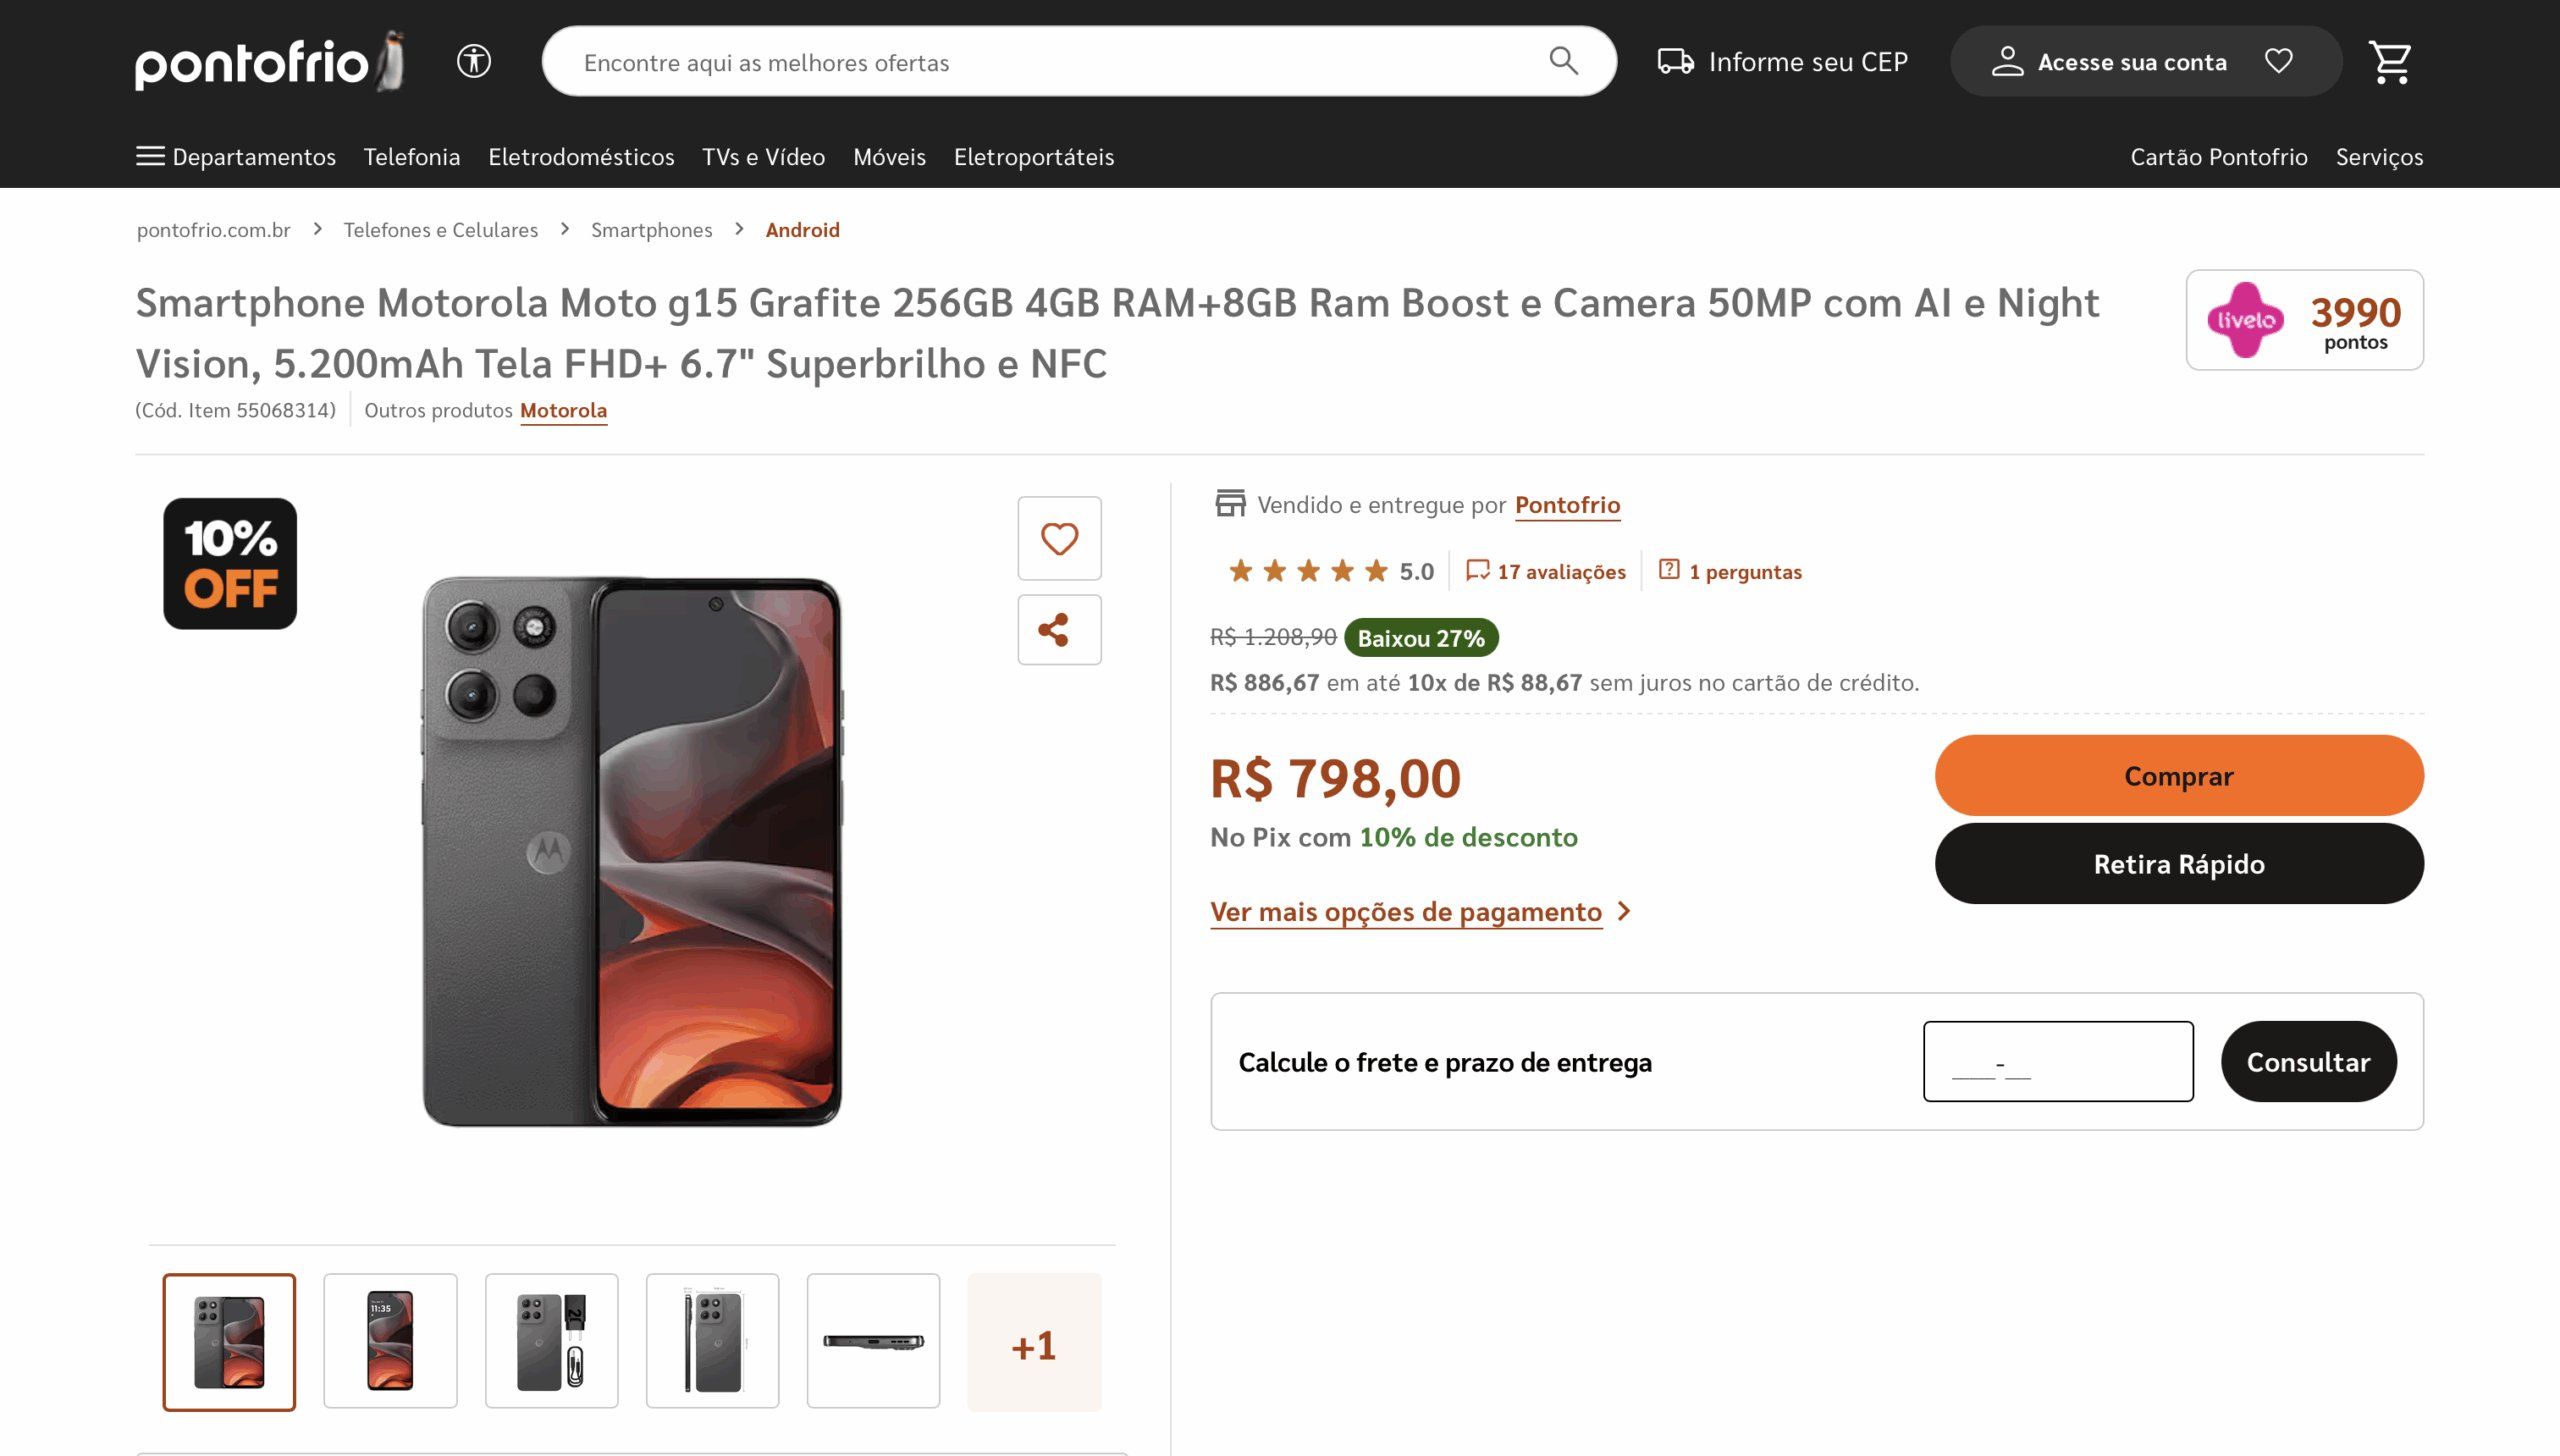Open the shopping cart
The height and width of the screenshot is (1456, 2560).
pos(2390,62)
